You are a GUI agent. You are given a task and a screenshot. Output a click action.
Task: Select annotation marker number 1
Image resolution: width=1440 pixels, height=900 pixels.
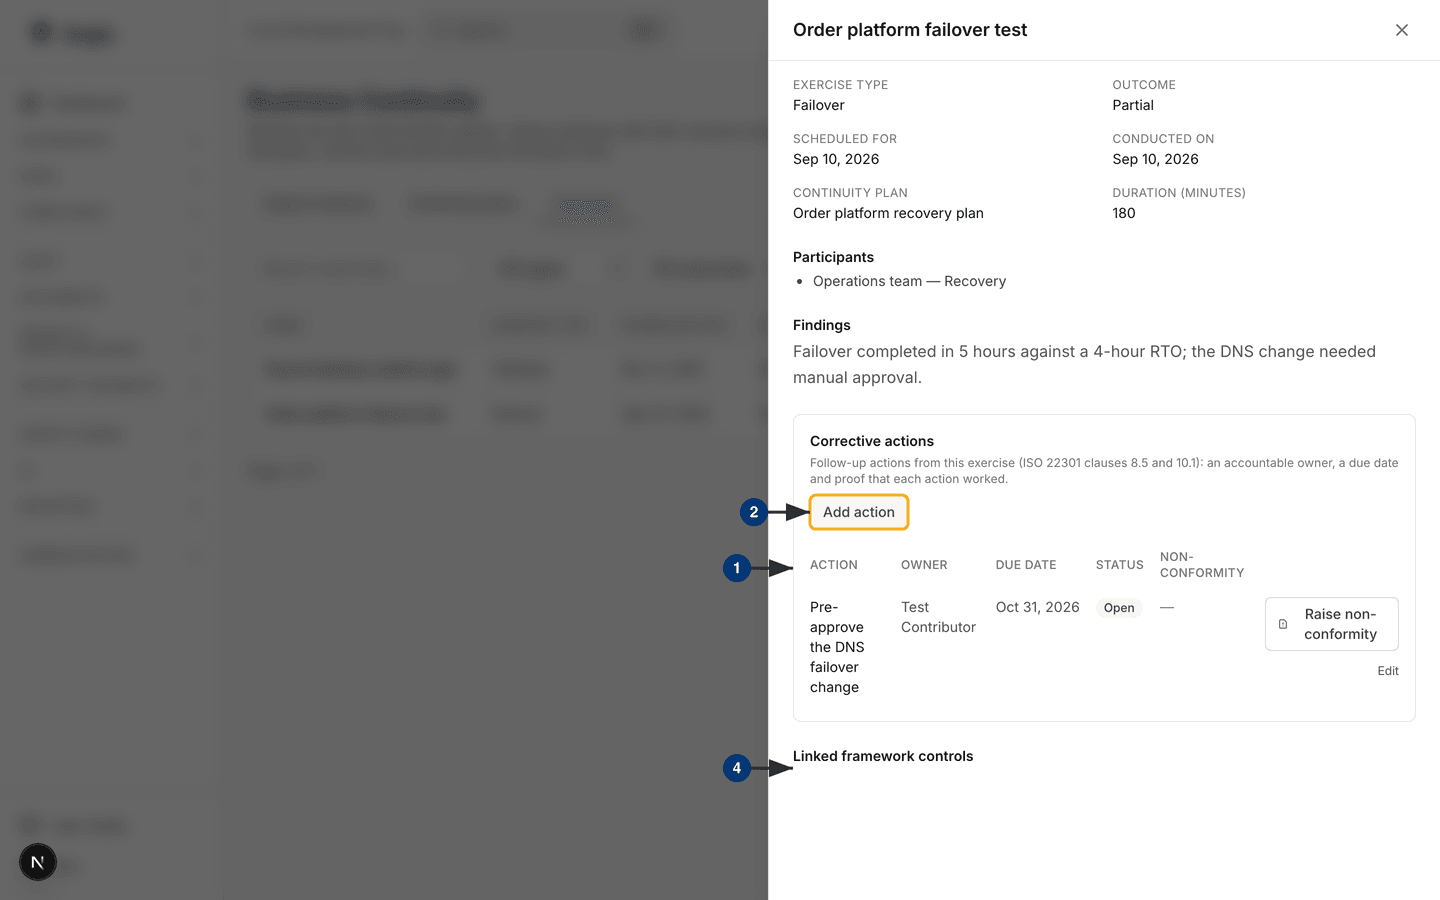(737, 568)
